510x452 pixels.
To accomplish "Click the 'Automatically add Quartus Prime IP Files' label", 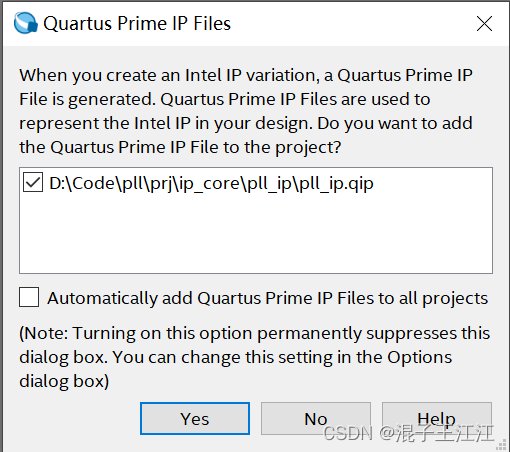I will click(x=267, y=298).
